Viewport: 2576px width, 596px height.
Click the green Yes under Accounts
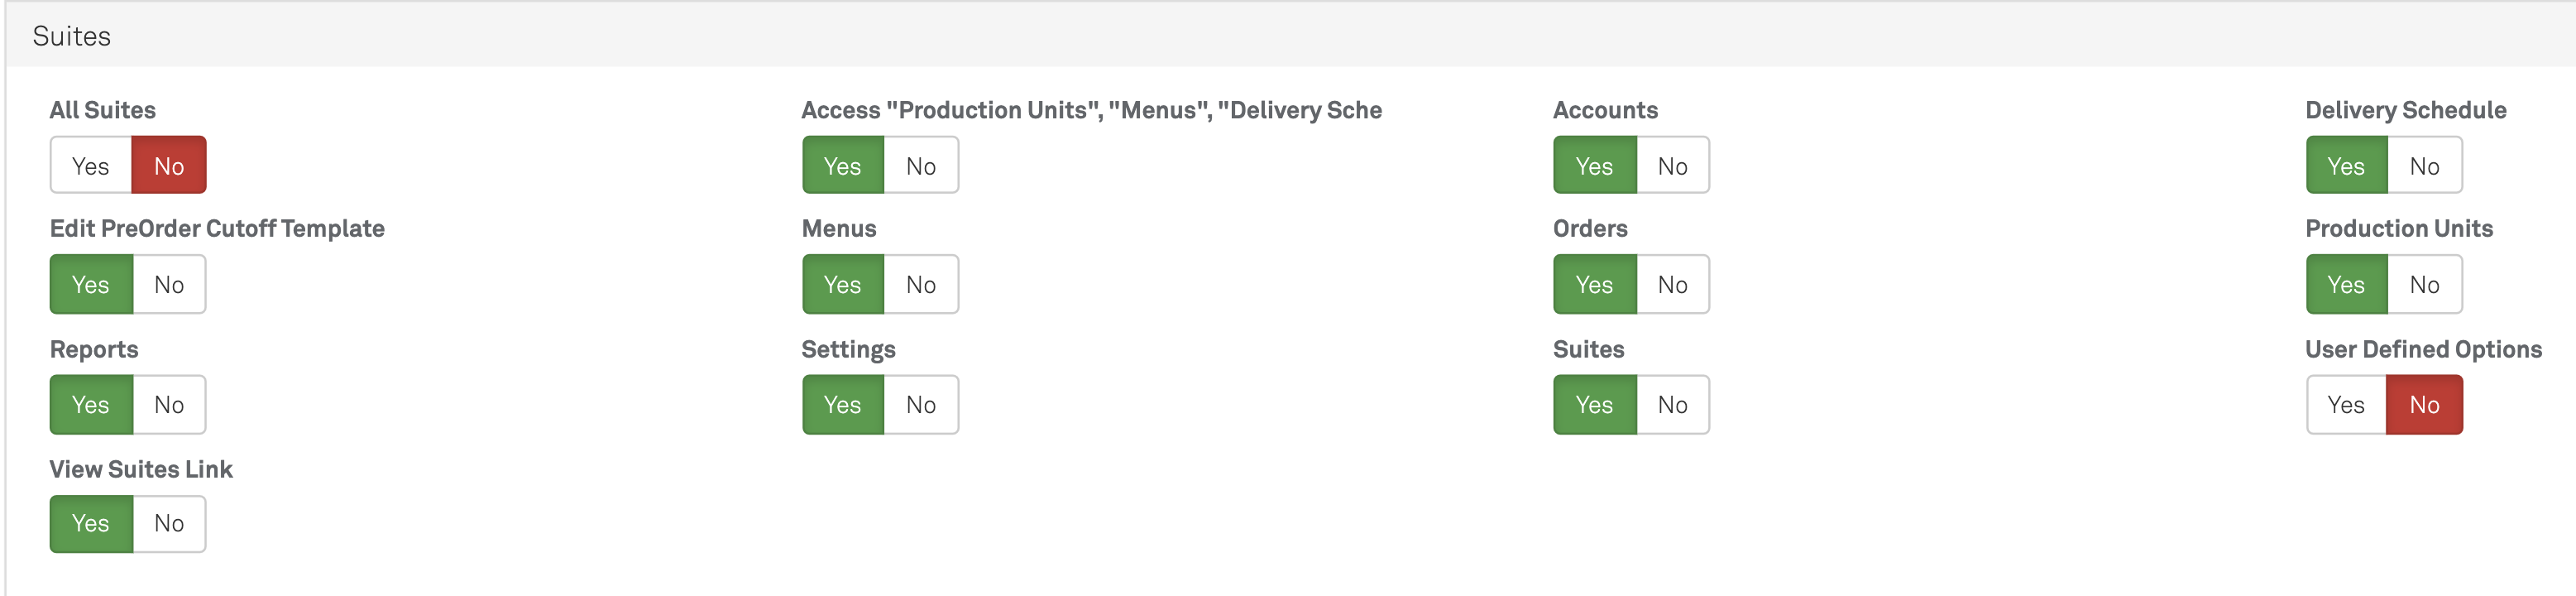click(1594, 166)
